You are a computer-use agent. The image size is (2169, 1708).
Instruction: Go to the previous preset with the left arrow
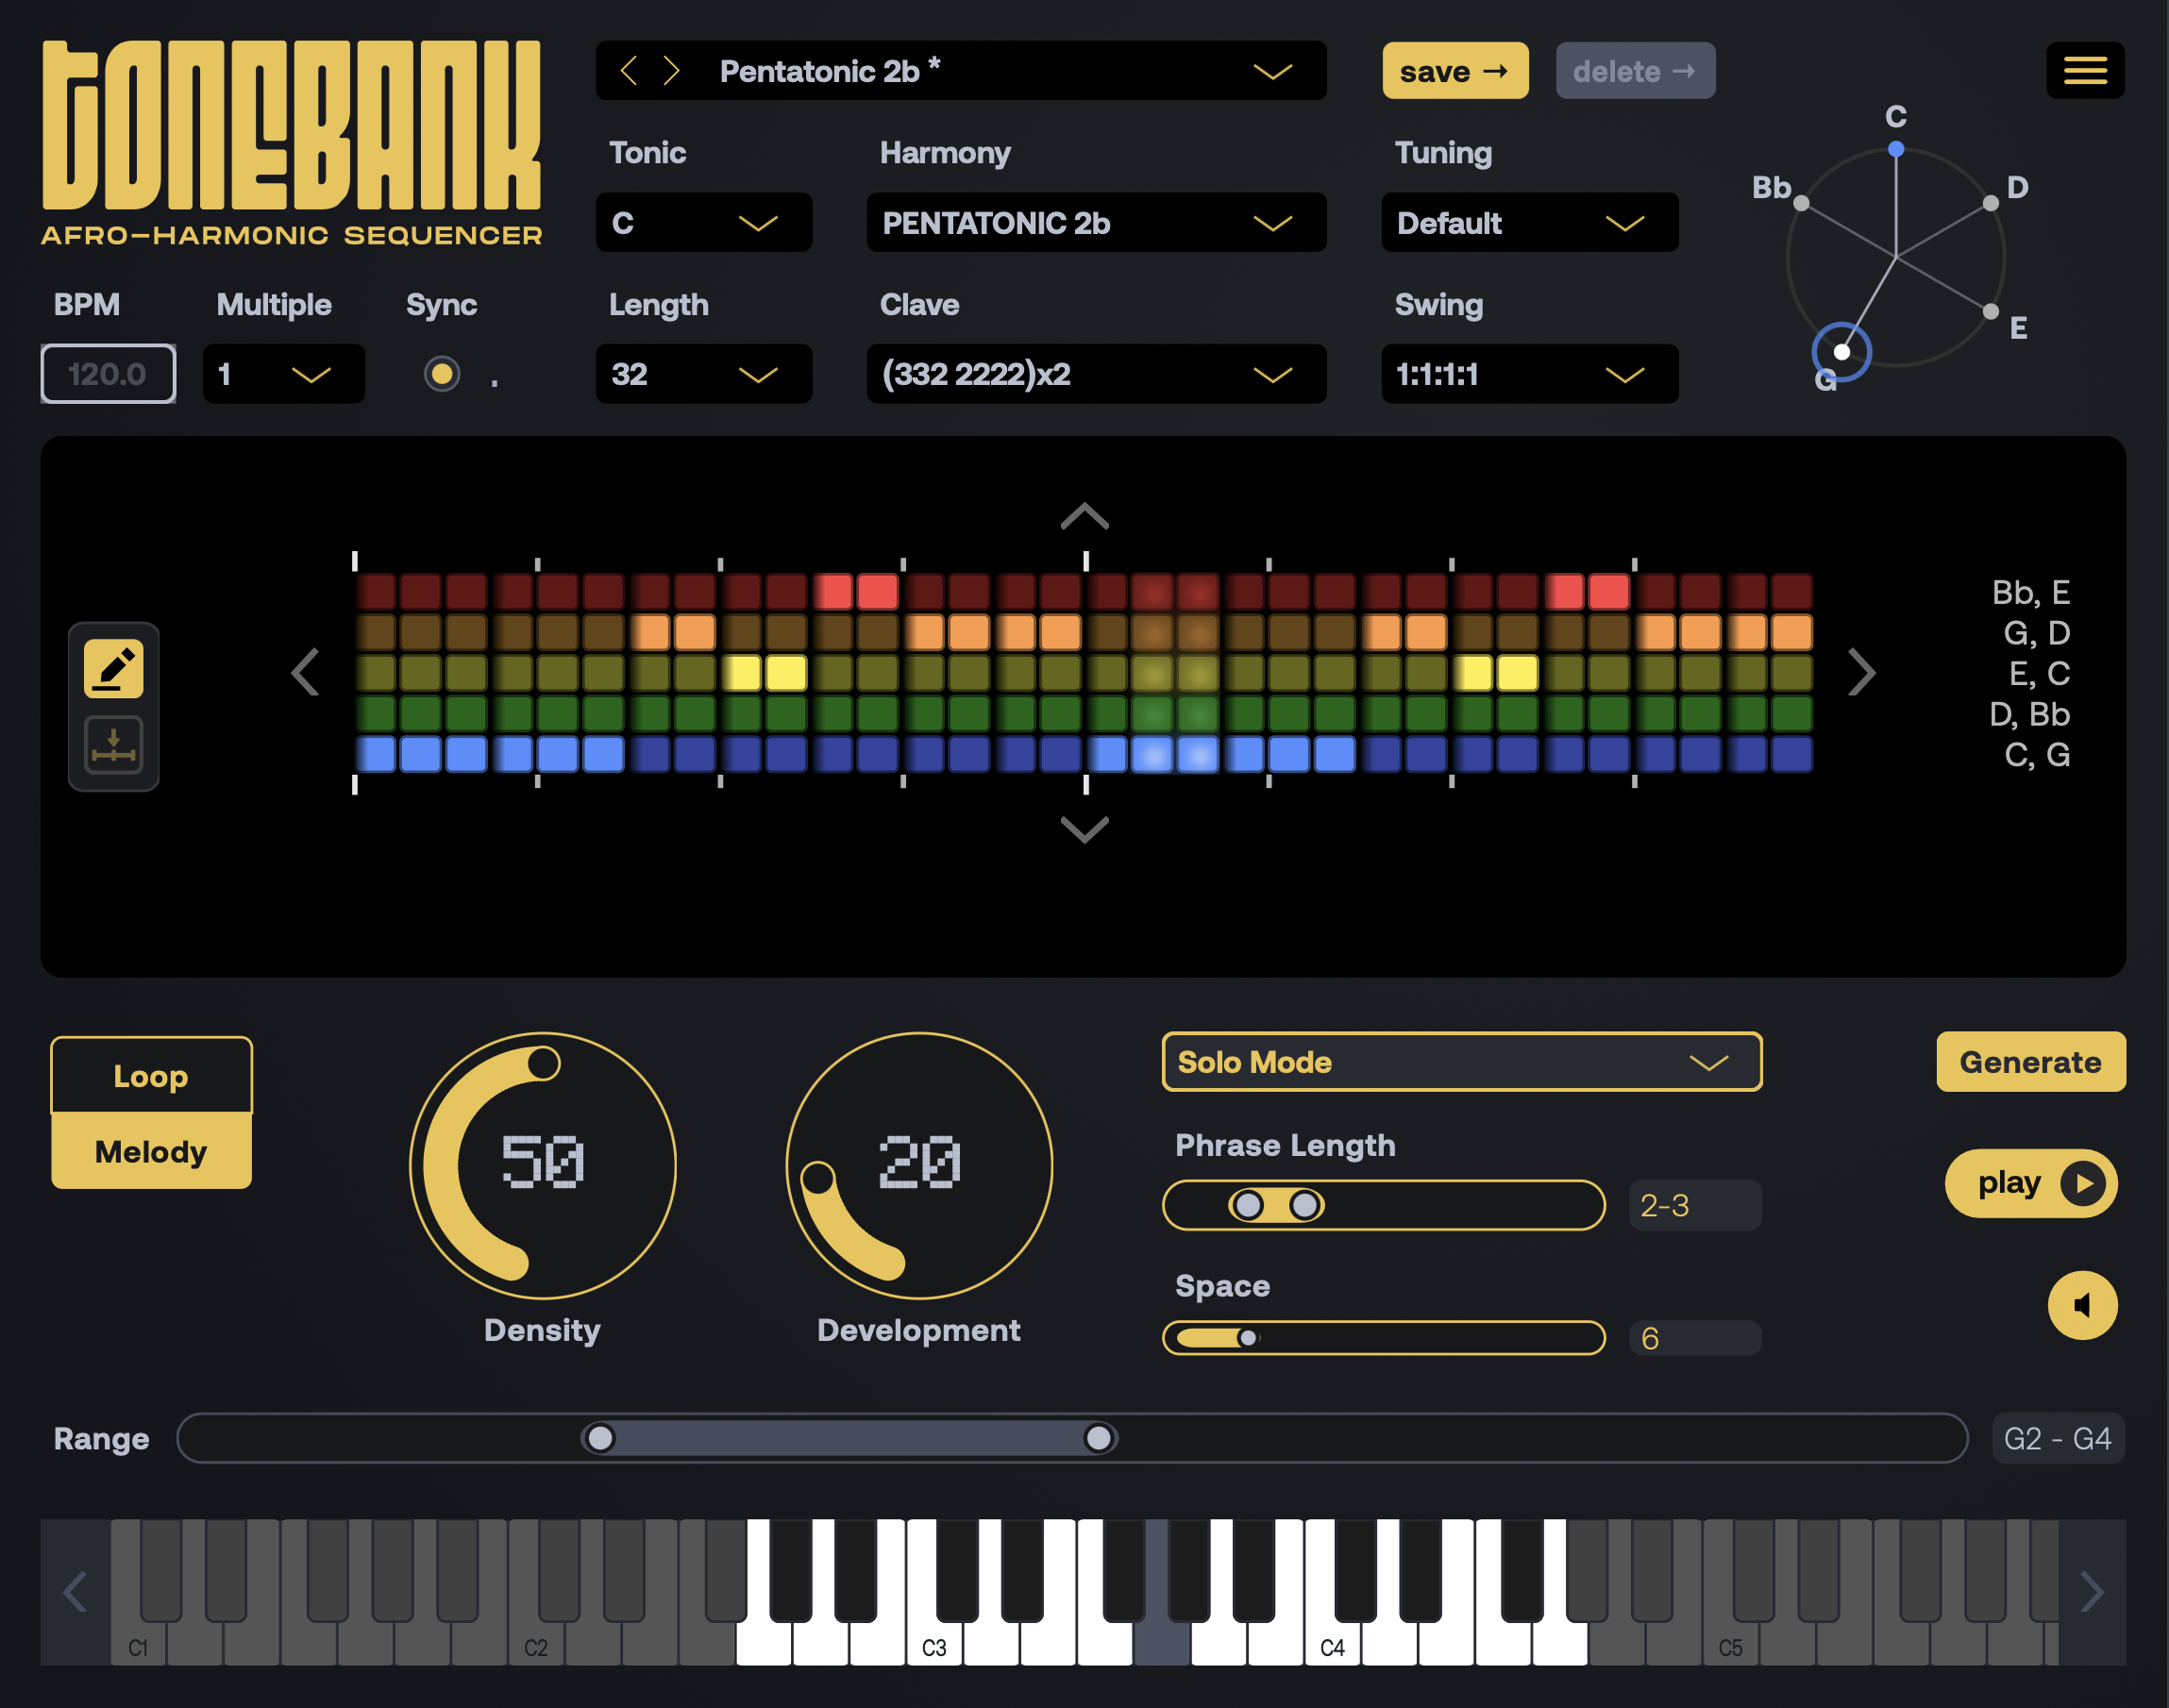pyautogui.click(x=630, y=70)
